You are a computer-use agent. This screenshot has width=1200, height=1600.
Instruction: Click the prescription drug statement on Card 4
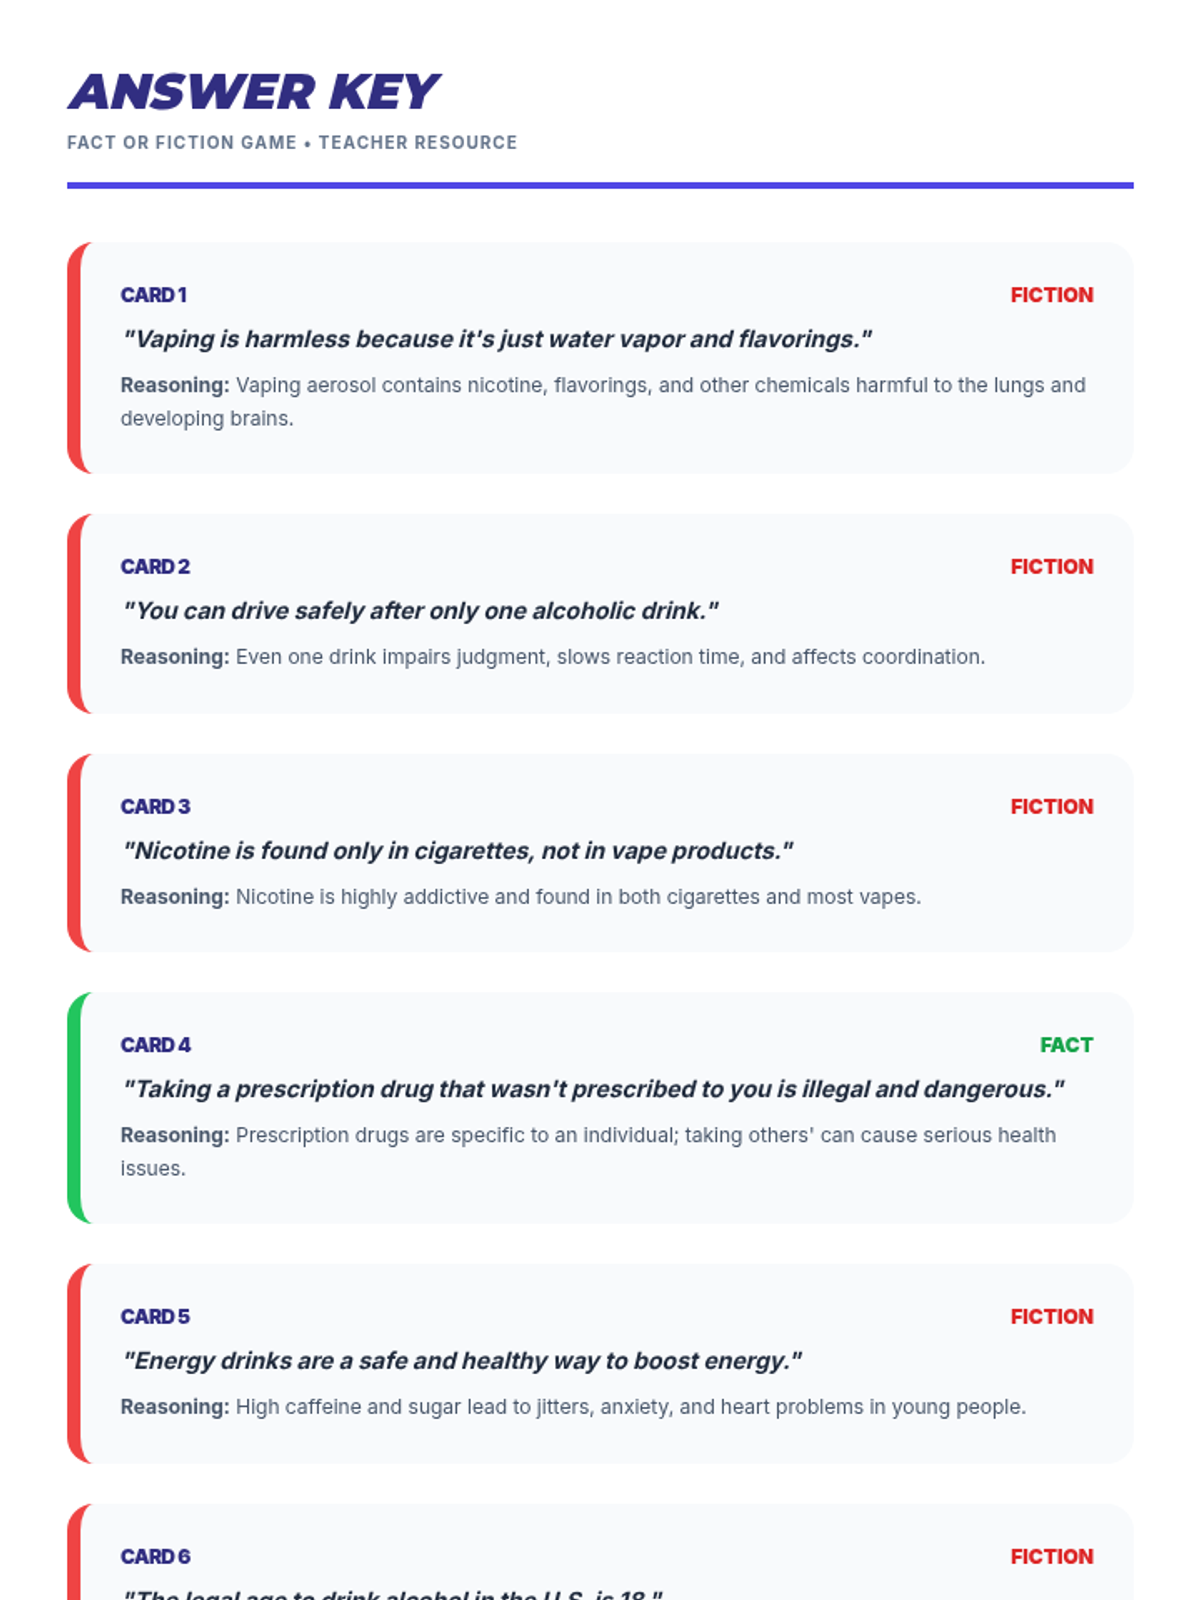(593, 1089)
